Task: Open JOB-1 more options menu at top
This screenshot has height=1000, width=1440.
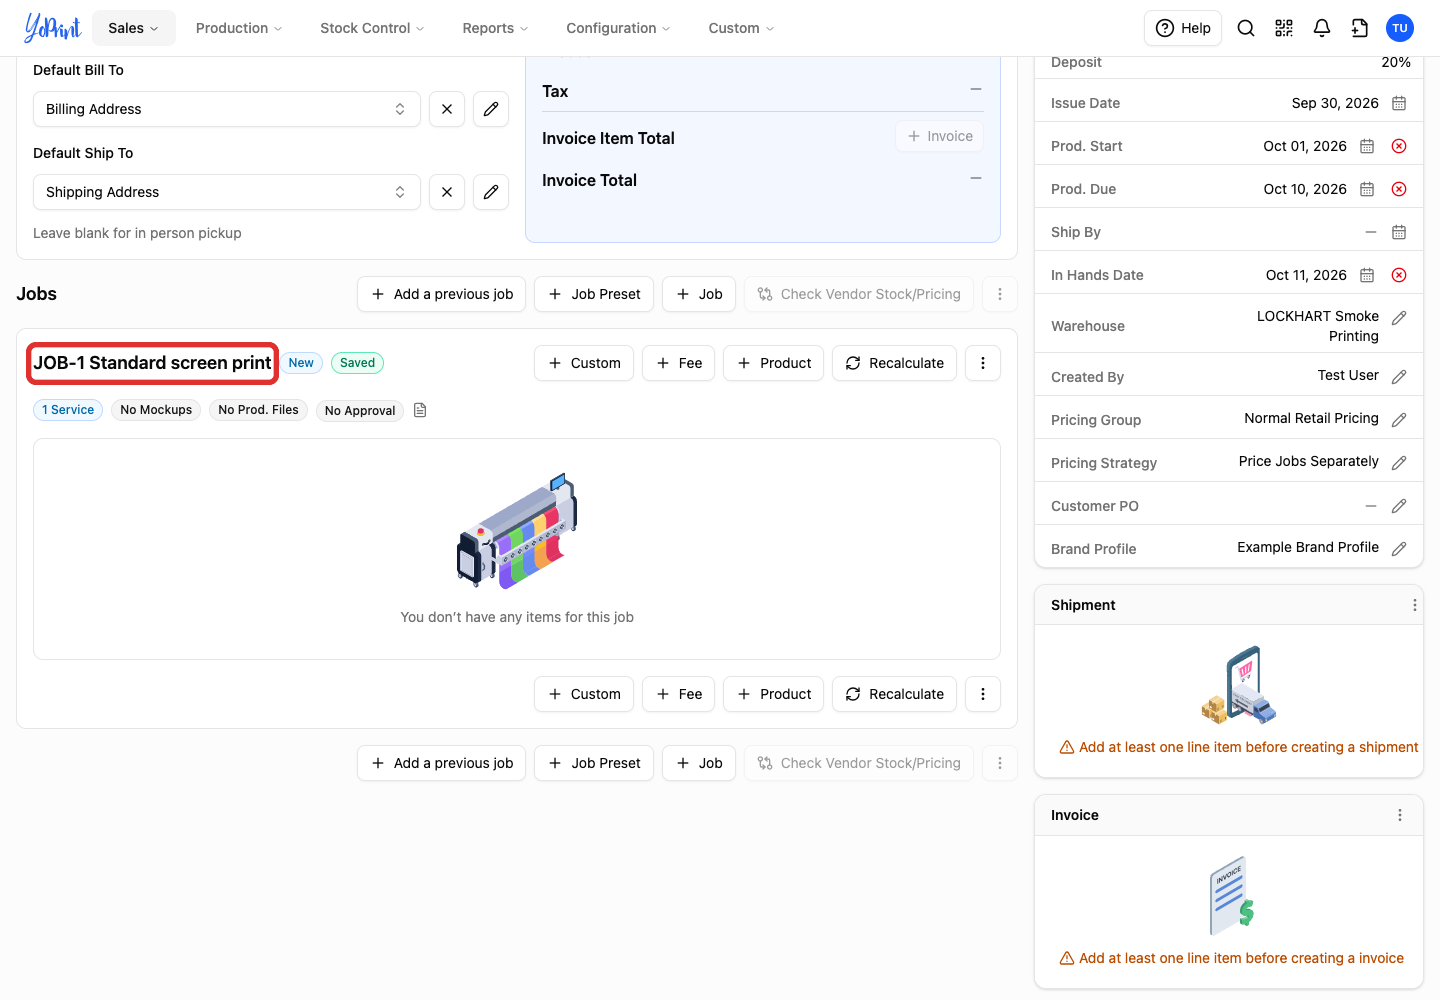Action: coord(983,363)
